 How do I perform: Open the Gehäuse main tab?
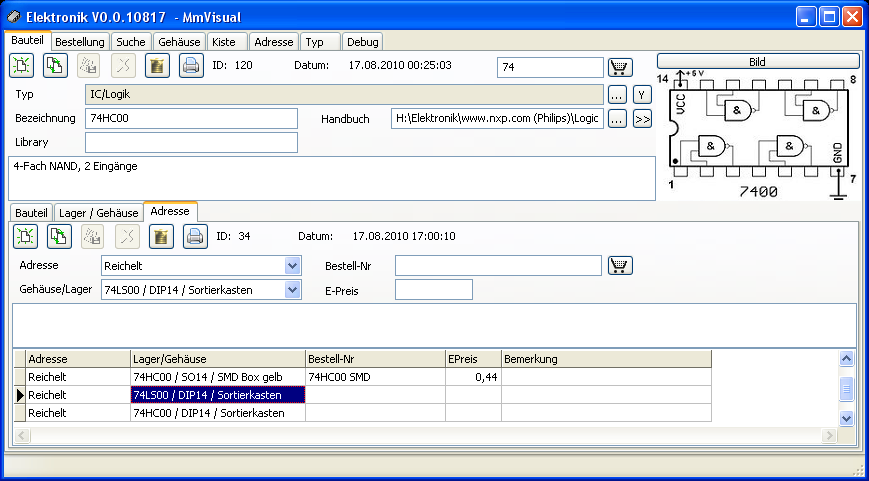click(179, 42)
